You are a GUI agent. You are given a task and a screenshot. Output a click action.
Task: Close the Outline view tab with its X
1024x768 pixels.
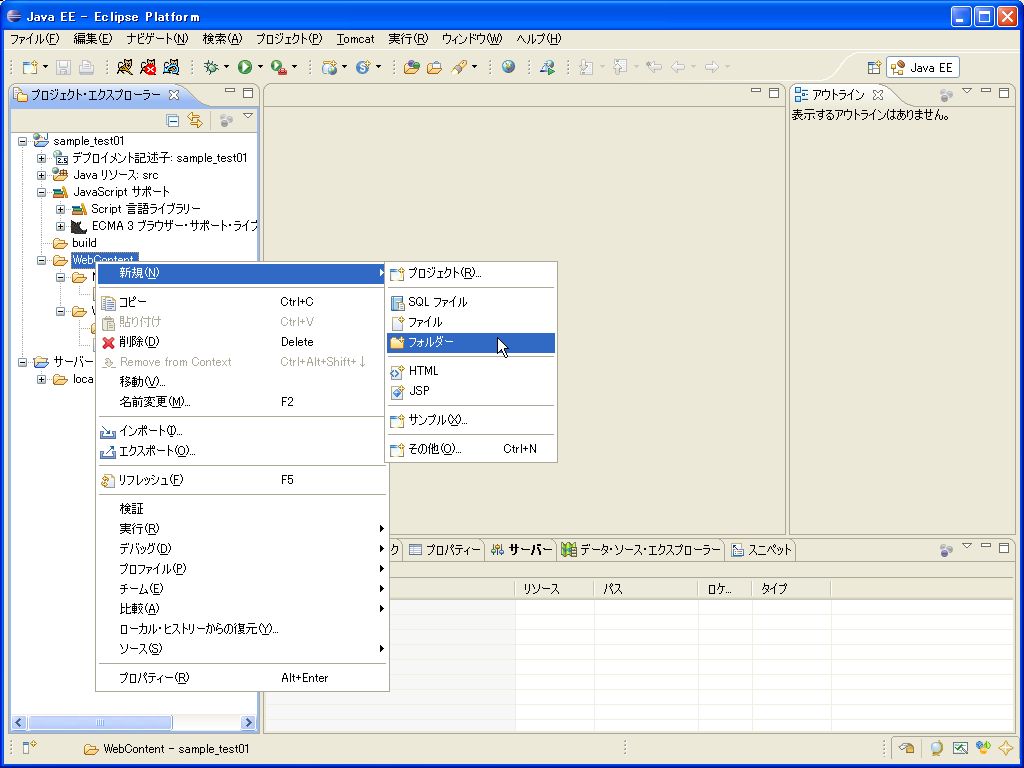coord(878,95)
